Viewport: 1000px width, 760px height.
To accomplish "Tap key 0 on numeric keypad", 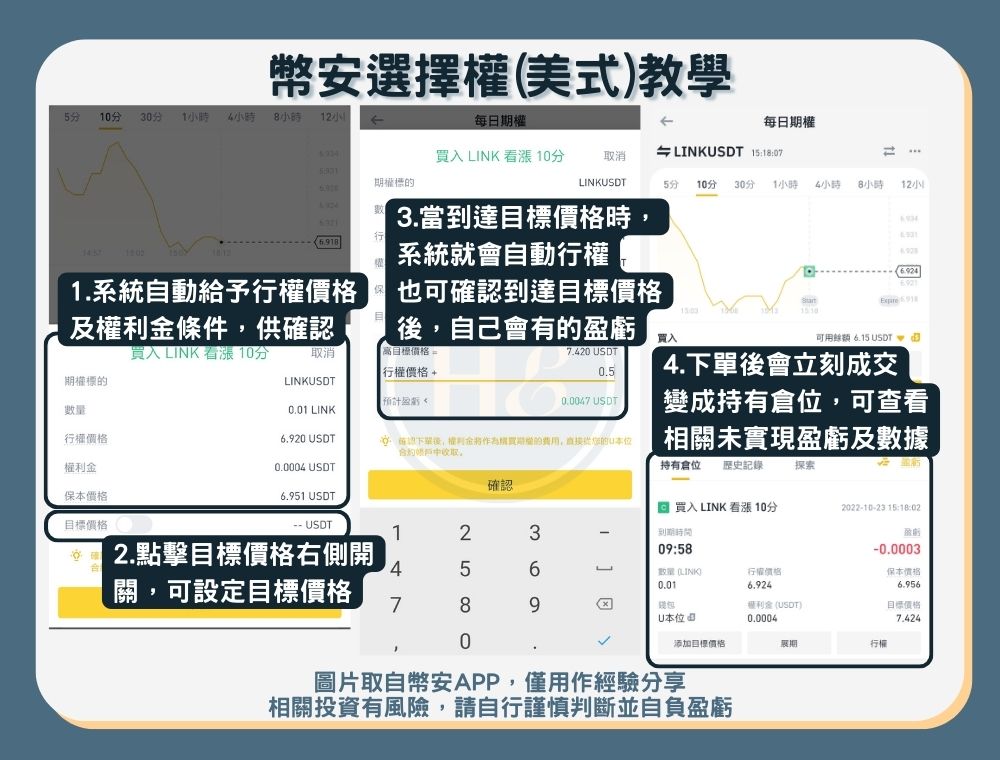I will [x=466, y=640].
